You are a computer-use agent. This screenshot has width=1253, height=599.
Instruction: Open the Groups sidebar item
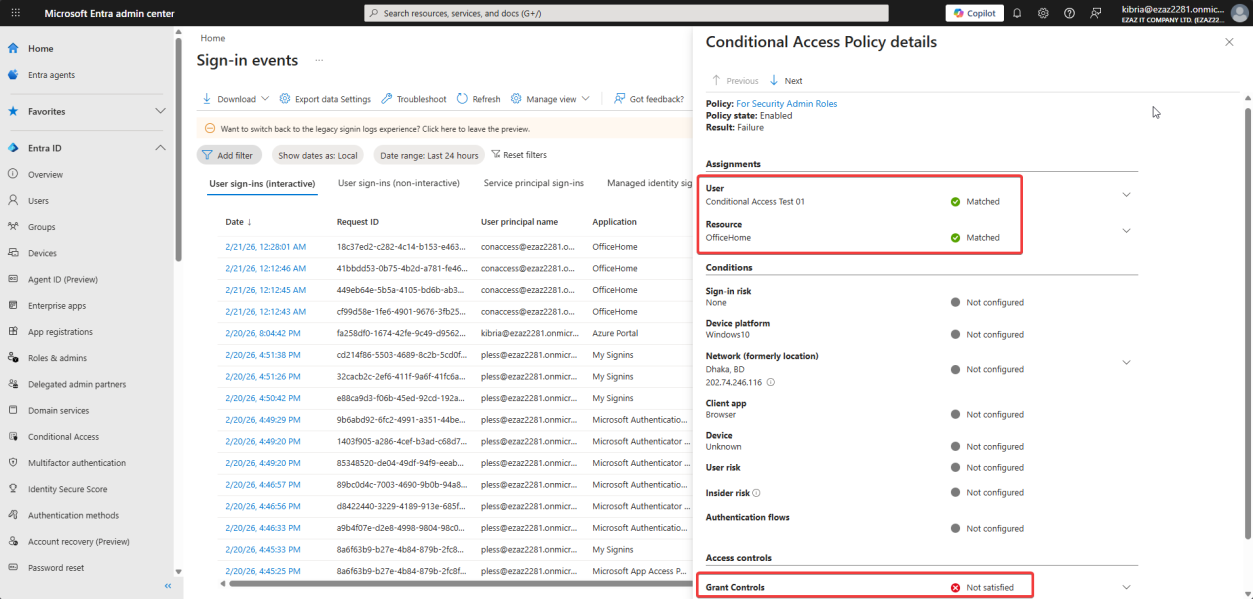[x=41, y=227]
